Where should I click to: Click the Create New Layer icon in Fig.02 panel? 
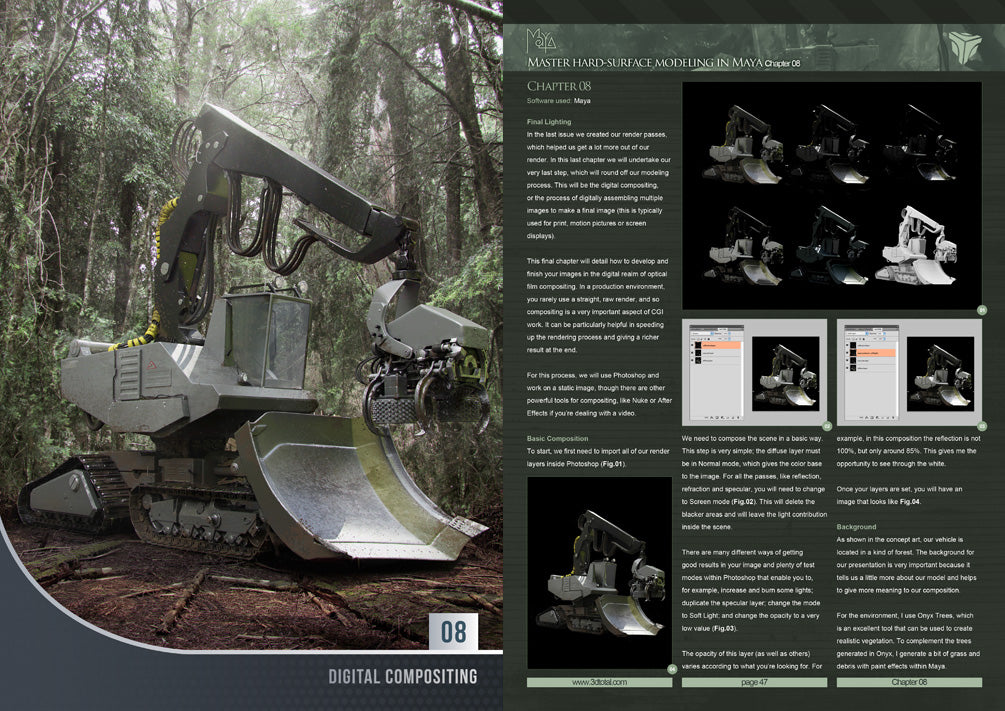pos(732,417)
